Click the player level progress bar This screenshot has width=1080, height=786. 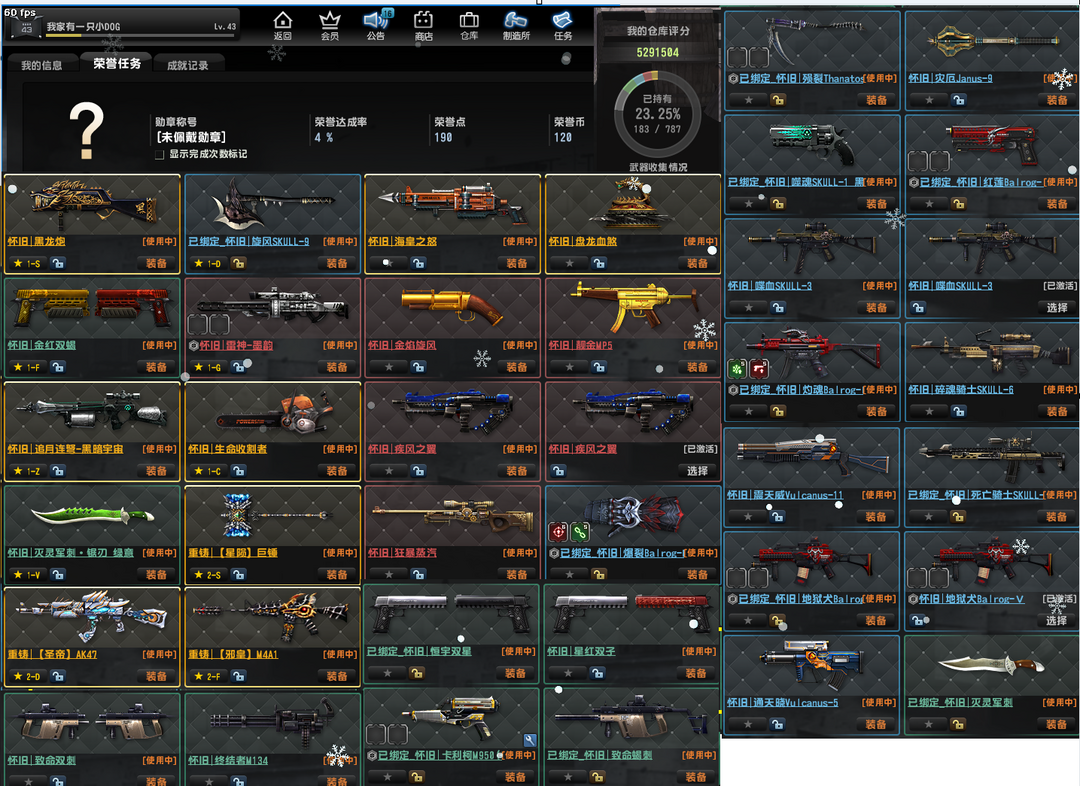click(141, 35)
